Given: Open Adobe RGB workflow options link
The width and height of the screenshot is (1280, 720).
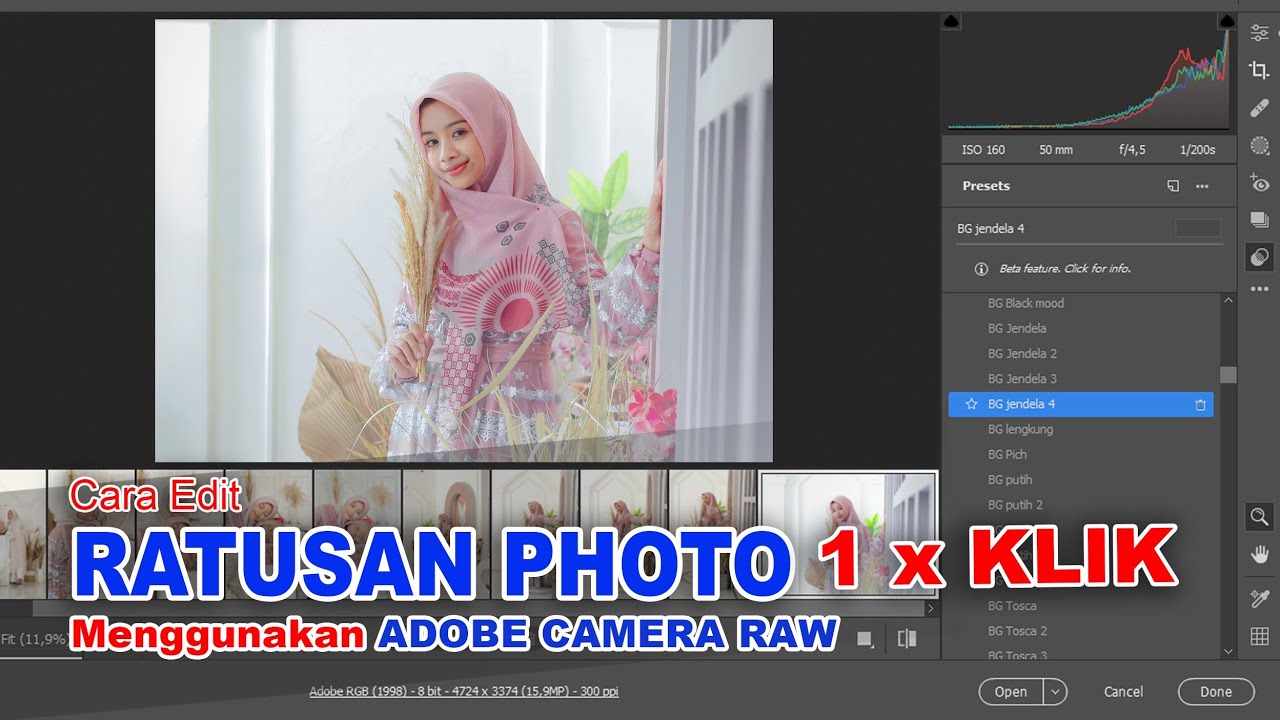Looking at the screenshot, I should tap(464, 691).
